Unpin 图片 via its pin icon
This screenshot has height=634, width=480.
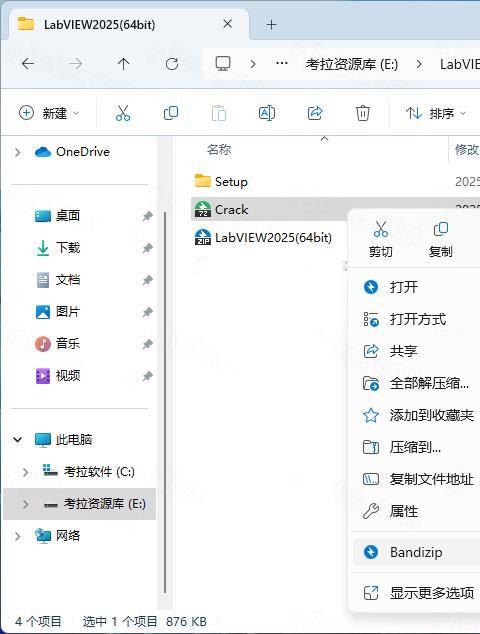[148, 312]
